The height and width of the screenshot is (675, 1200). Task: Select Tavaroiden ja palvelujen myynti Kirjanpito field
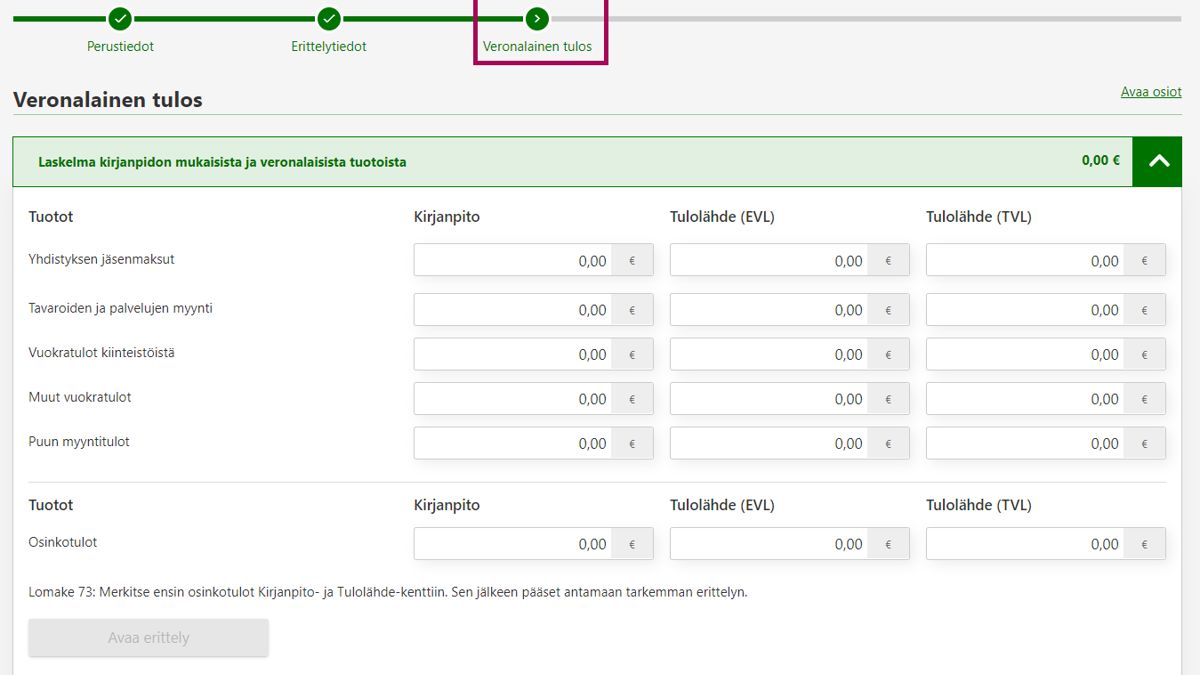click(513, 310)
